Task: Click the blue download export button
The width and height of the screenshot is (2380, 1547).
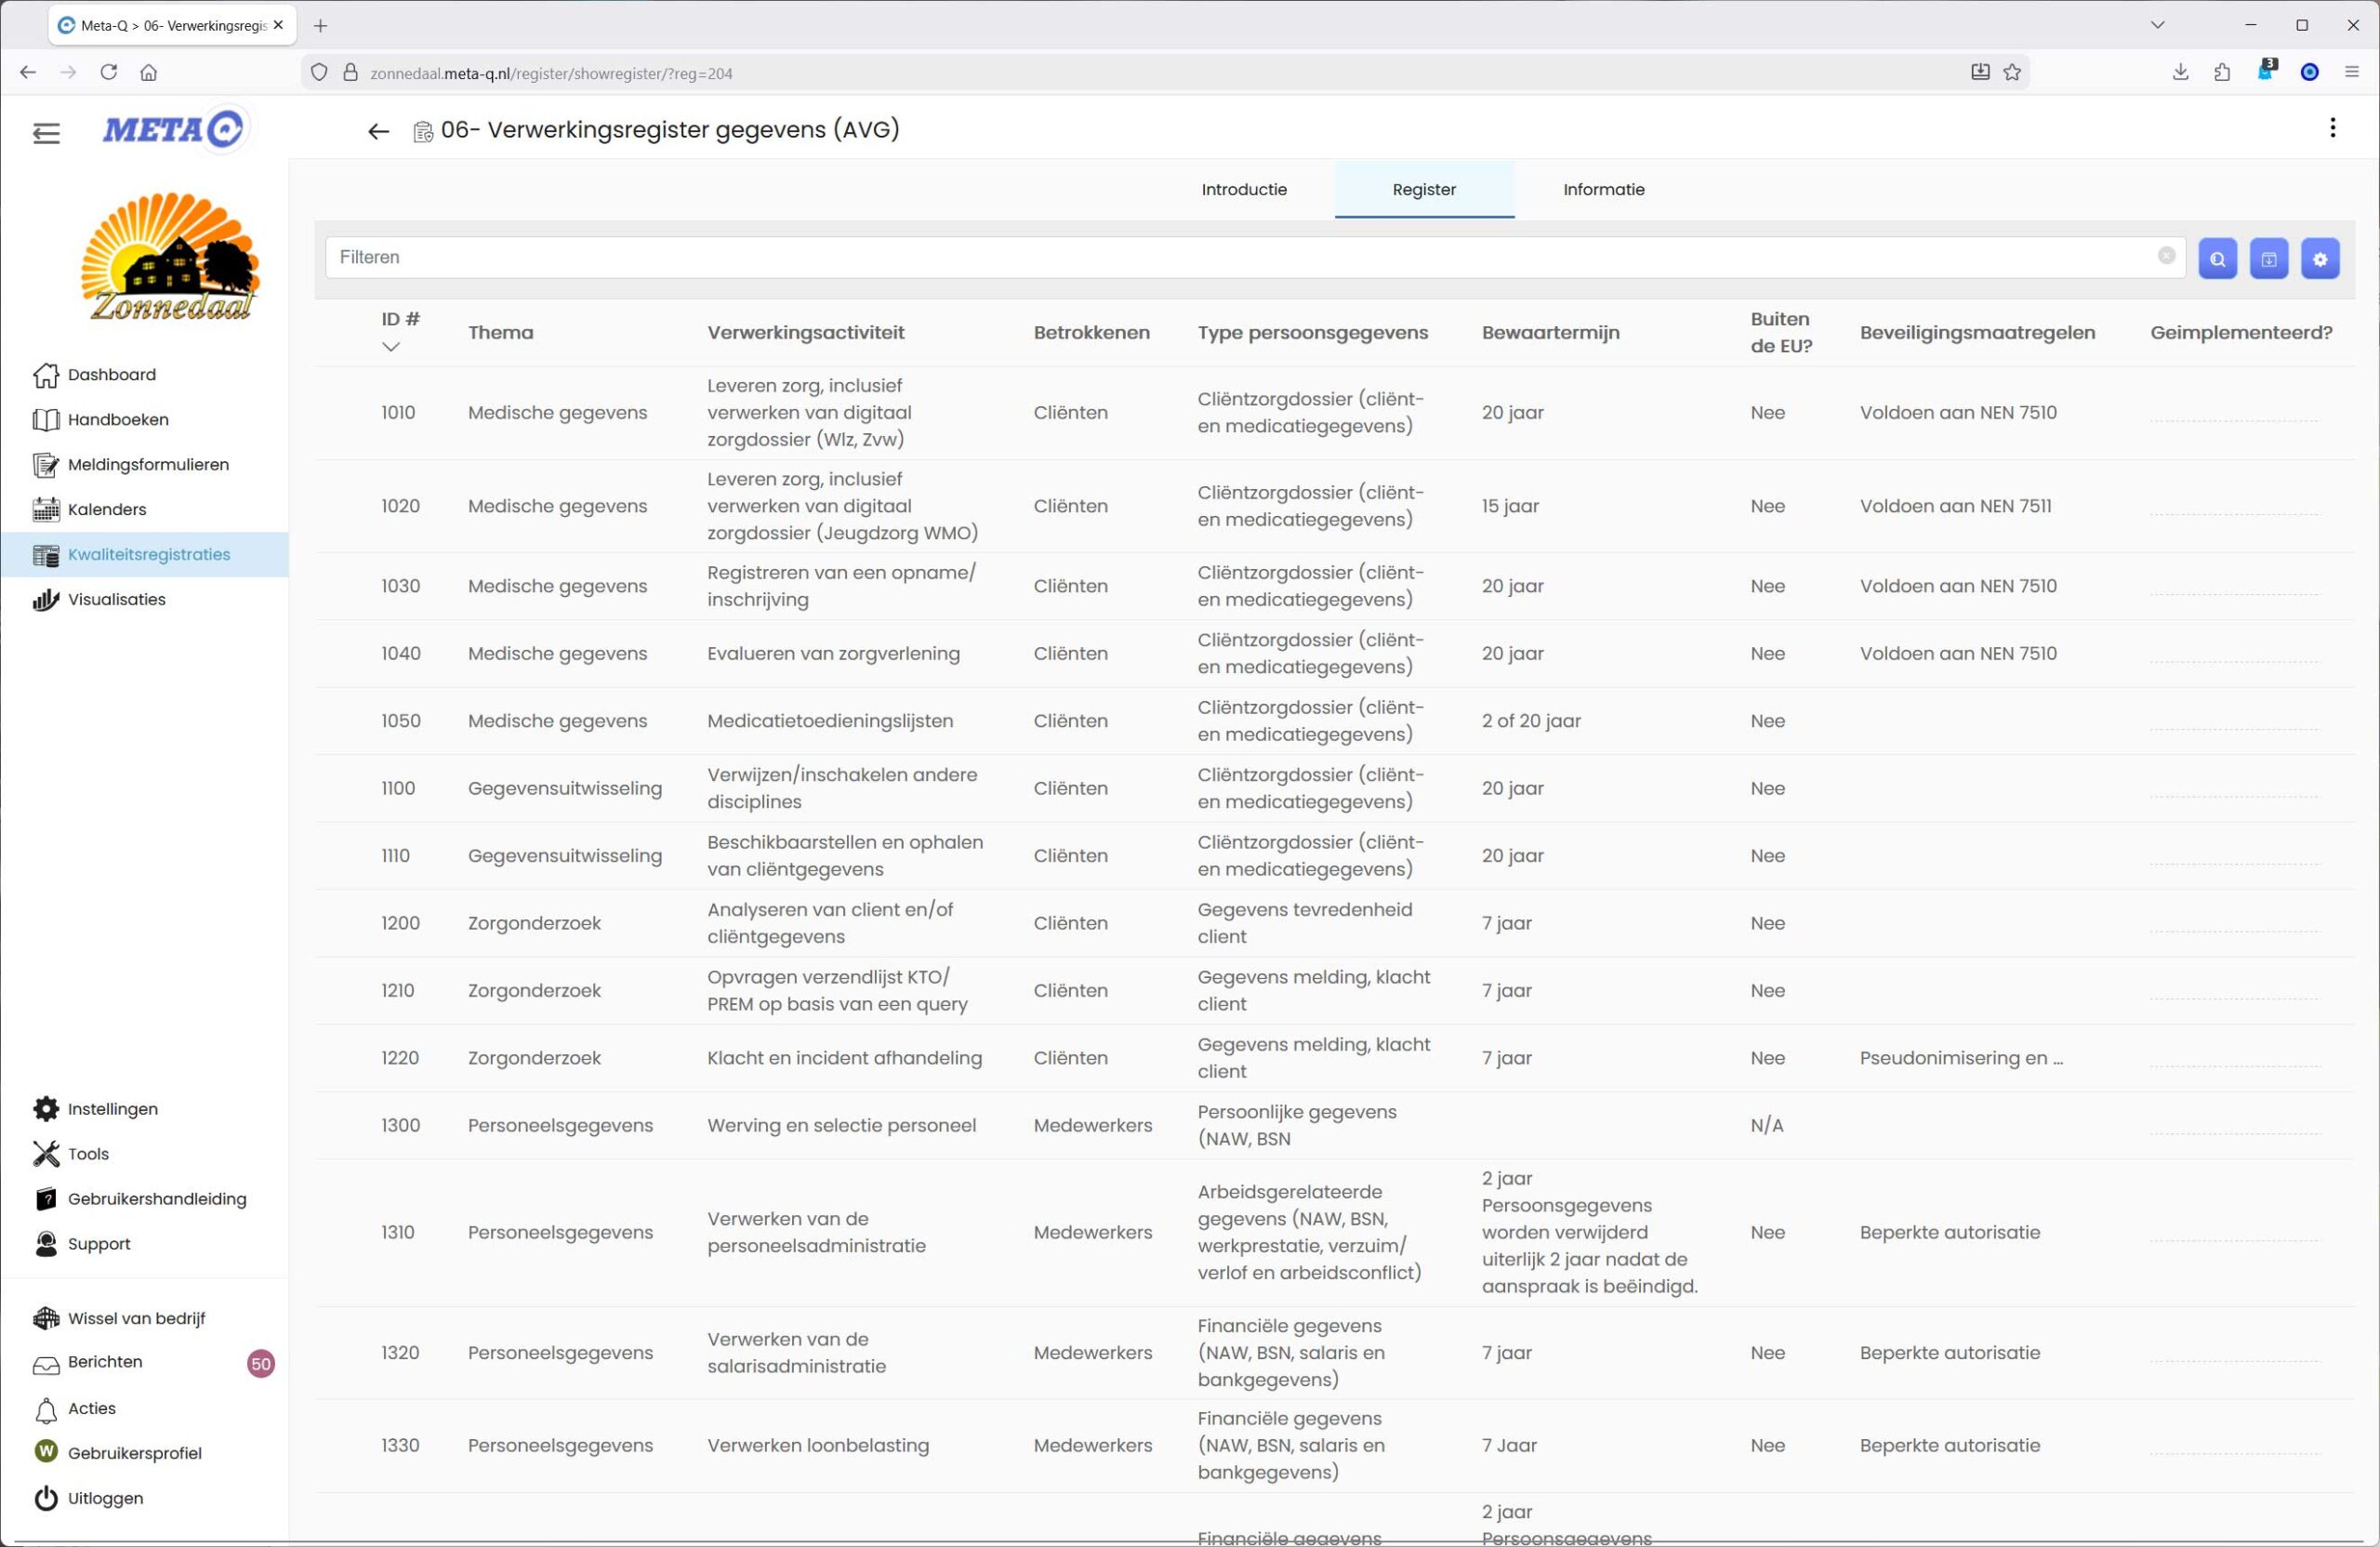Action: point(2268,259)
